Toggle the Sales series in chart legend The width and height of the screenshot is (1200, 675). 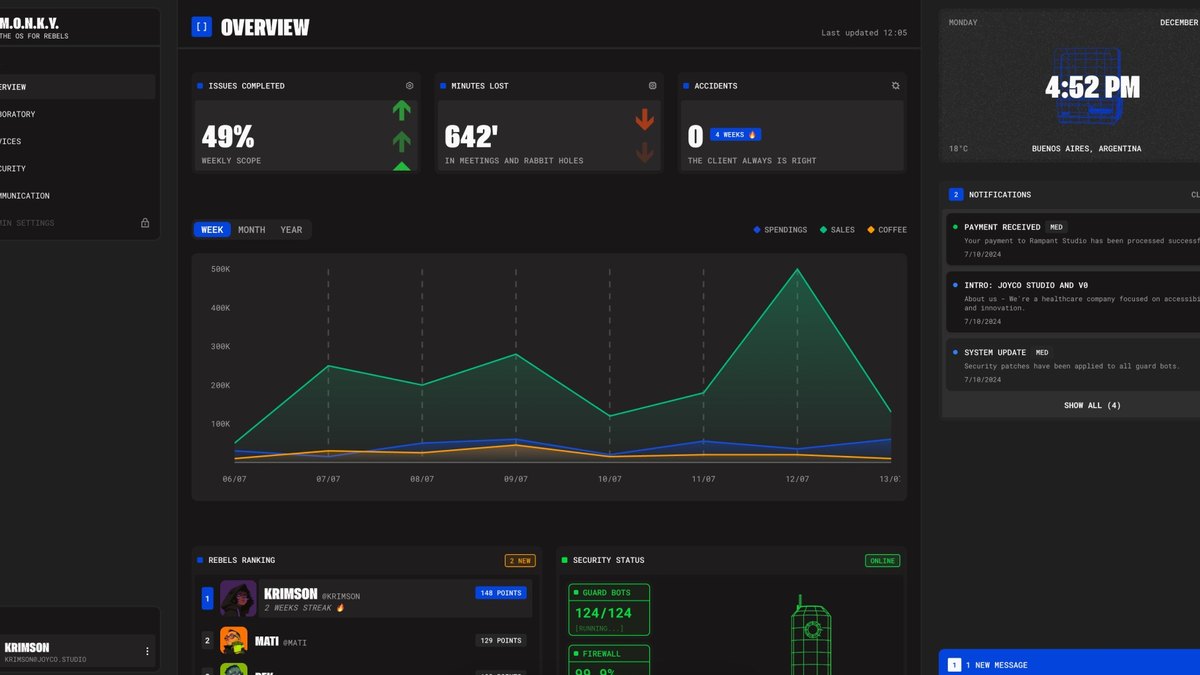click(x=837, y=230)
